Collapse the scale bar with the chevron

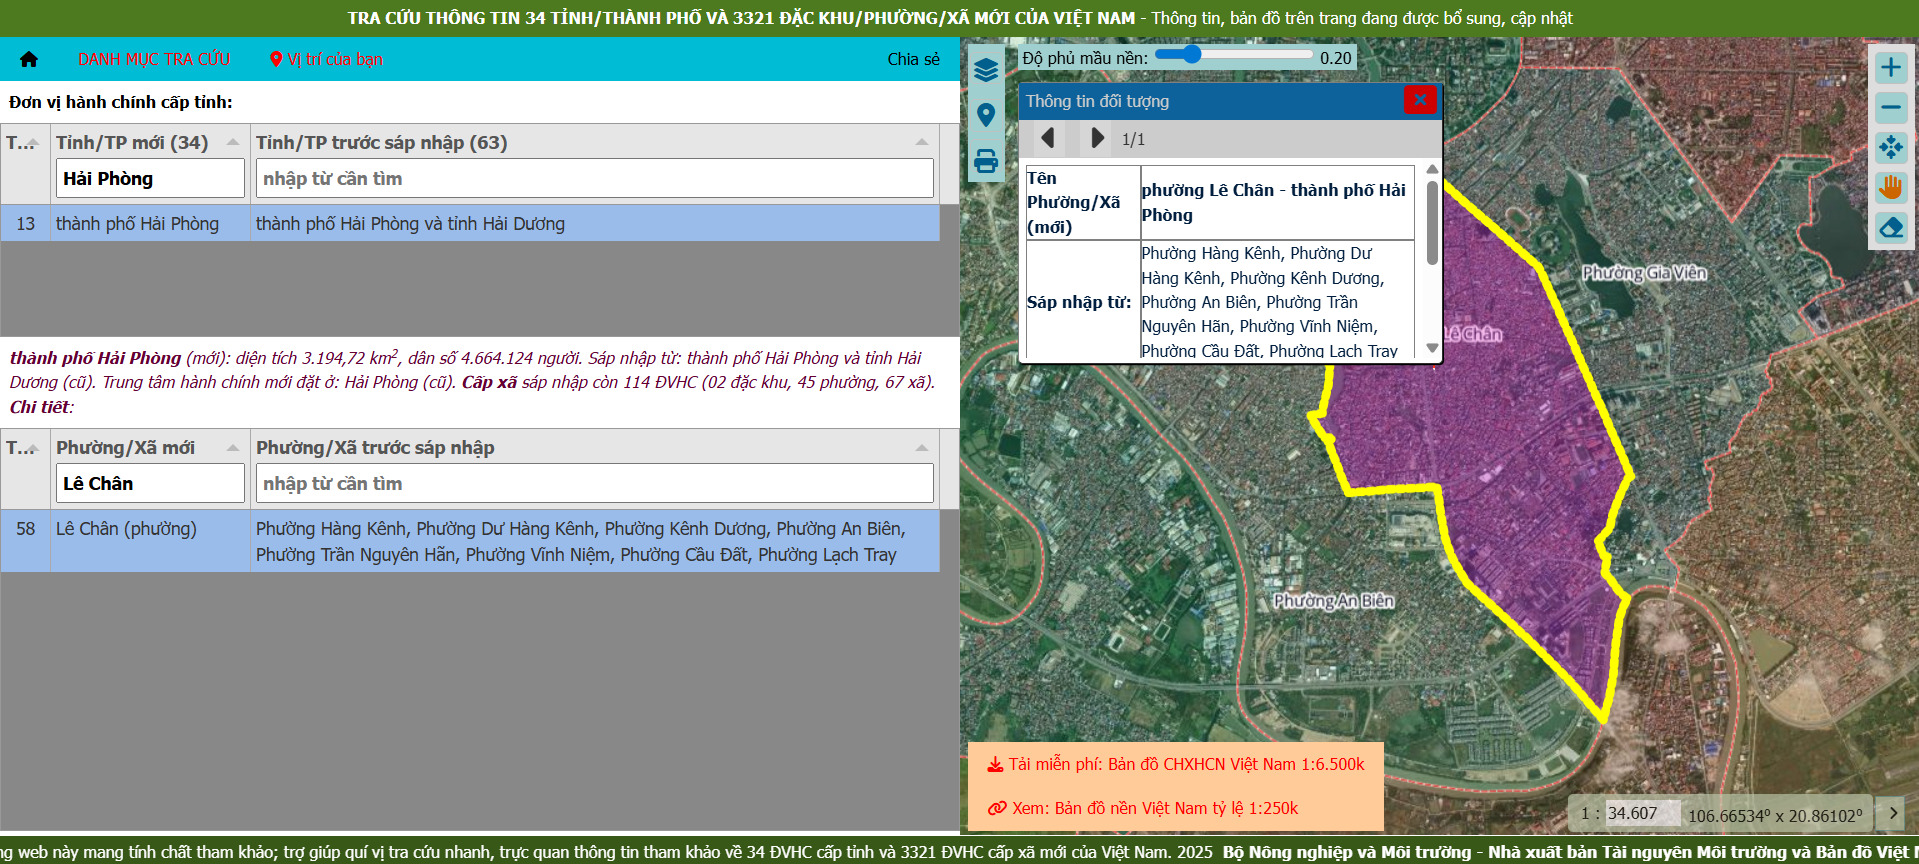click(1892, 813)
